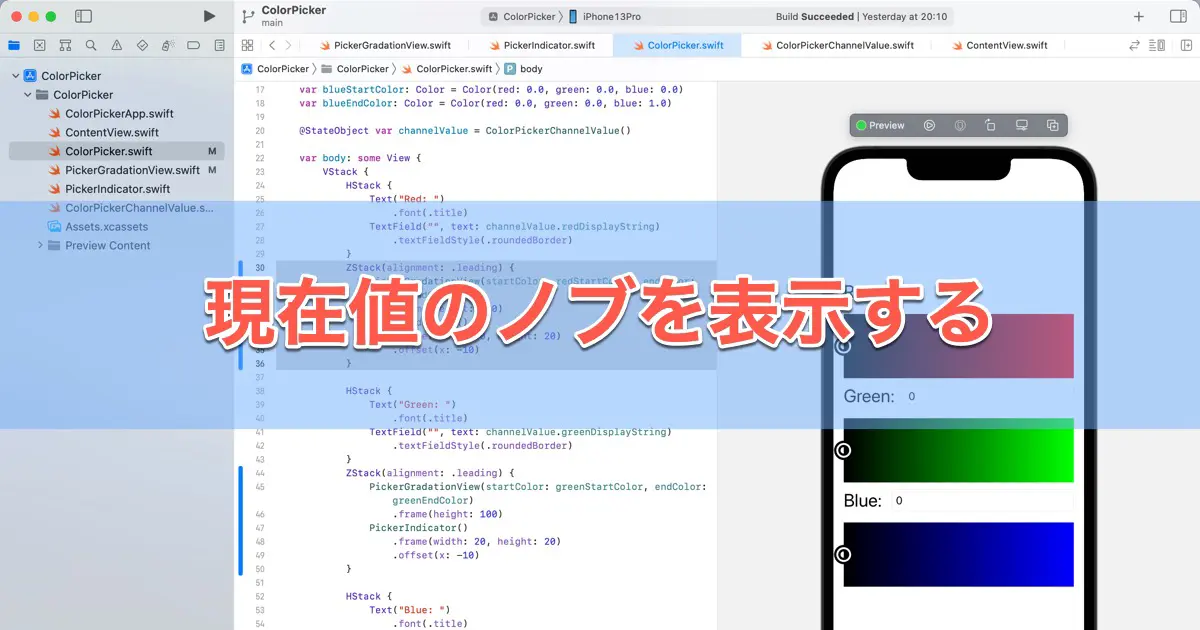Click the selectable preview mode icon

click(960, 125)
